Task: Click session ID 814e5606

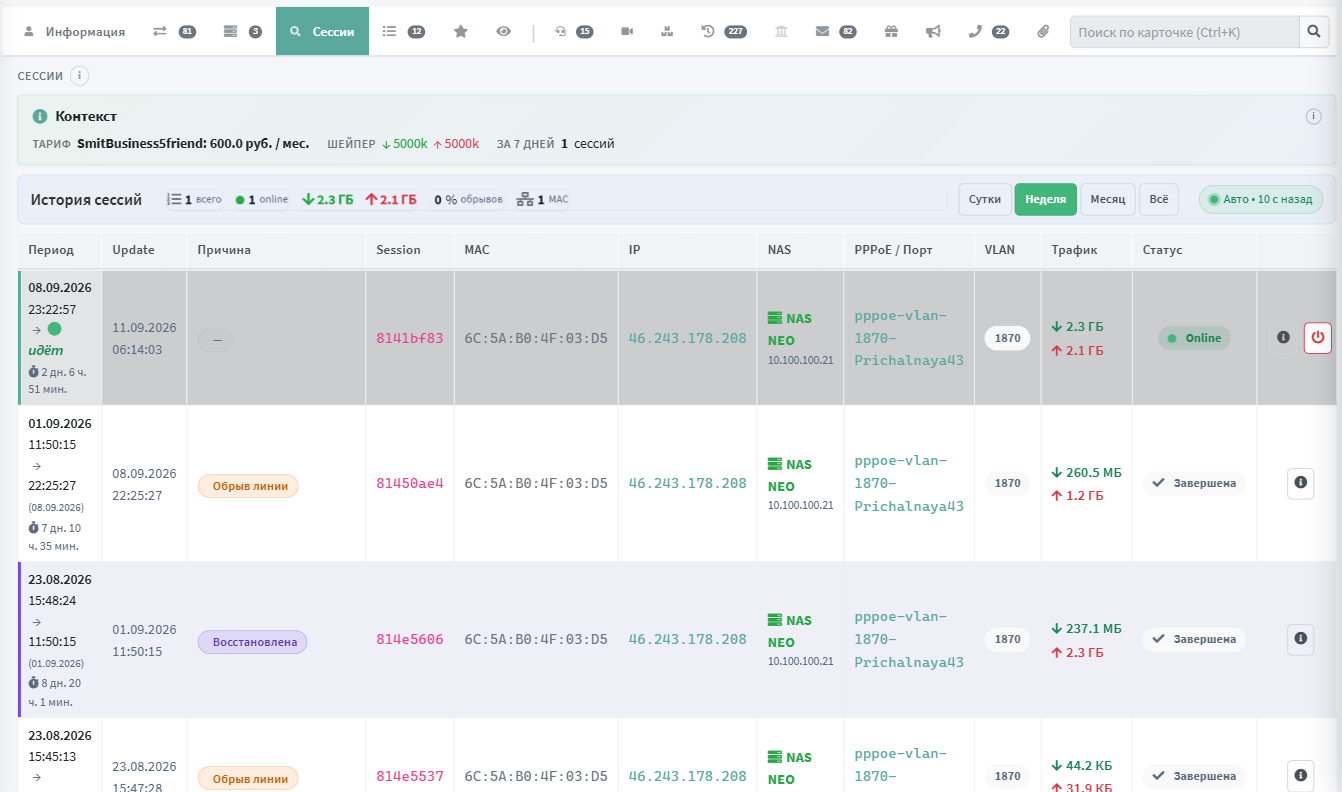Action: tap(410, 639)
